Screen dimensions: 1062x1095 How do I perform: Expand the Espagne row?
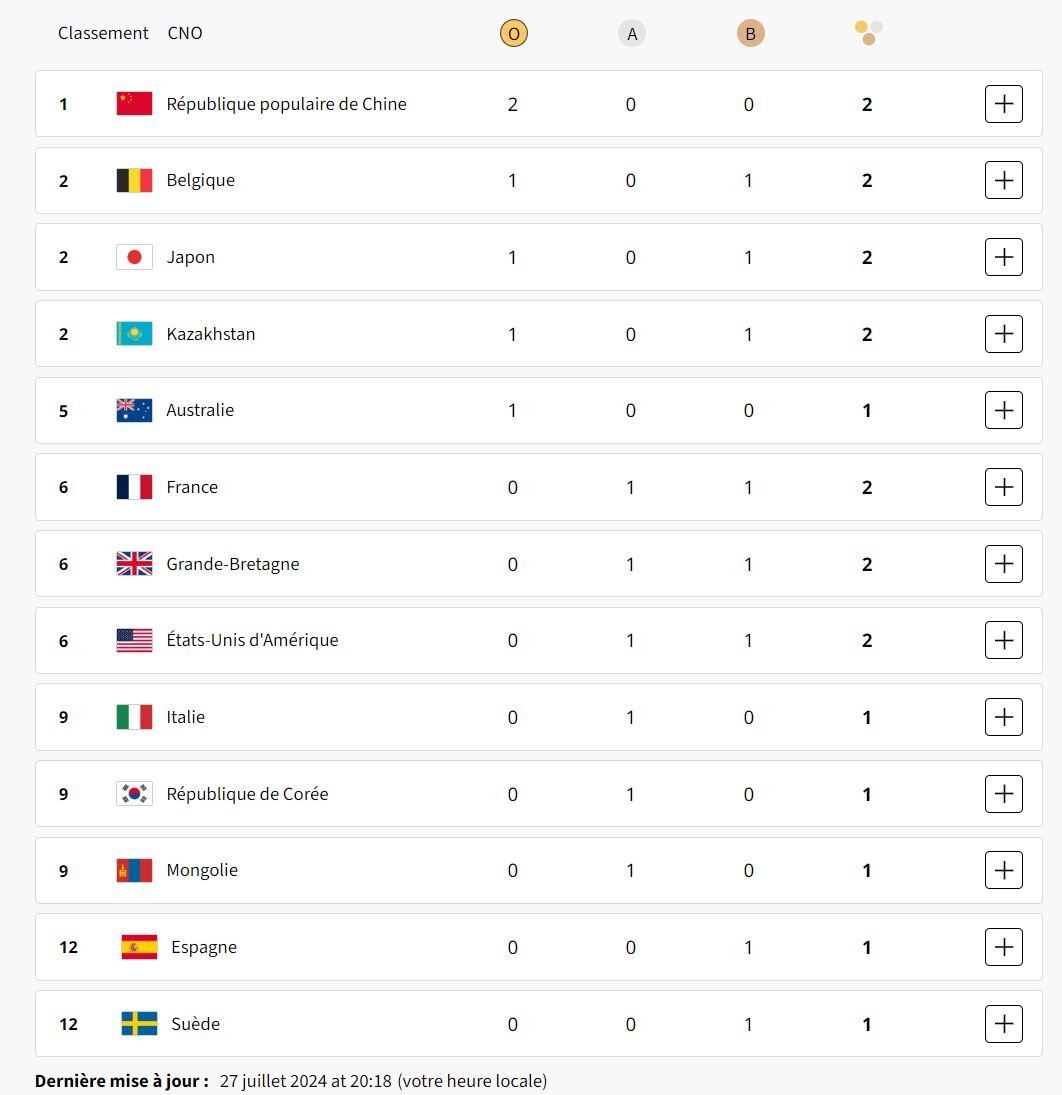1003,947
